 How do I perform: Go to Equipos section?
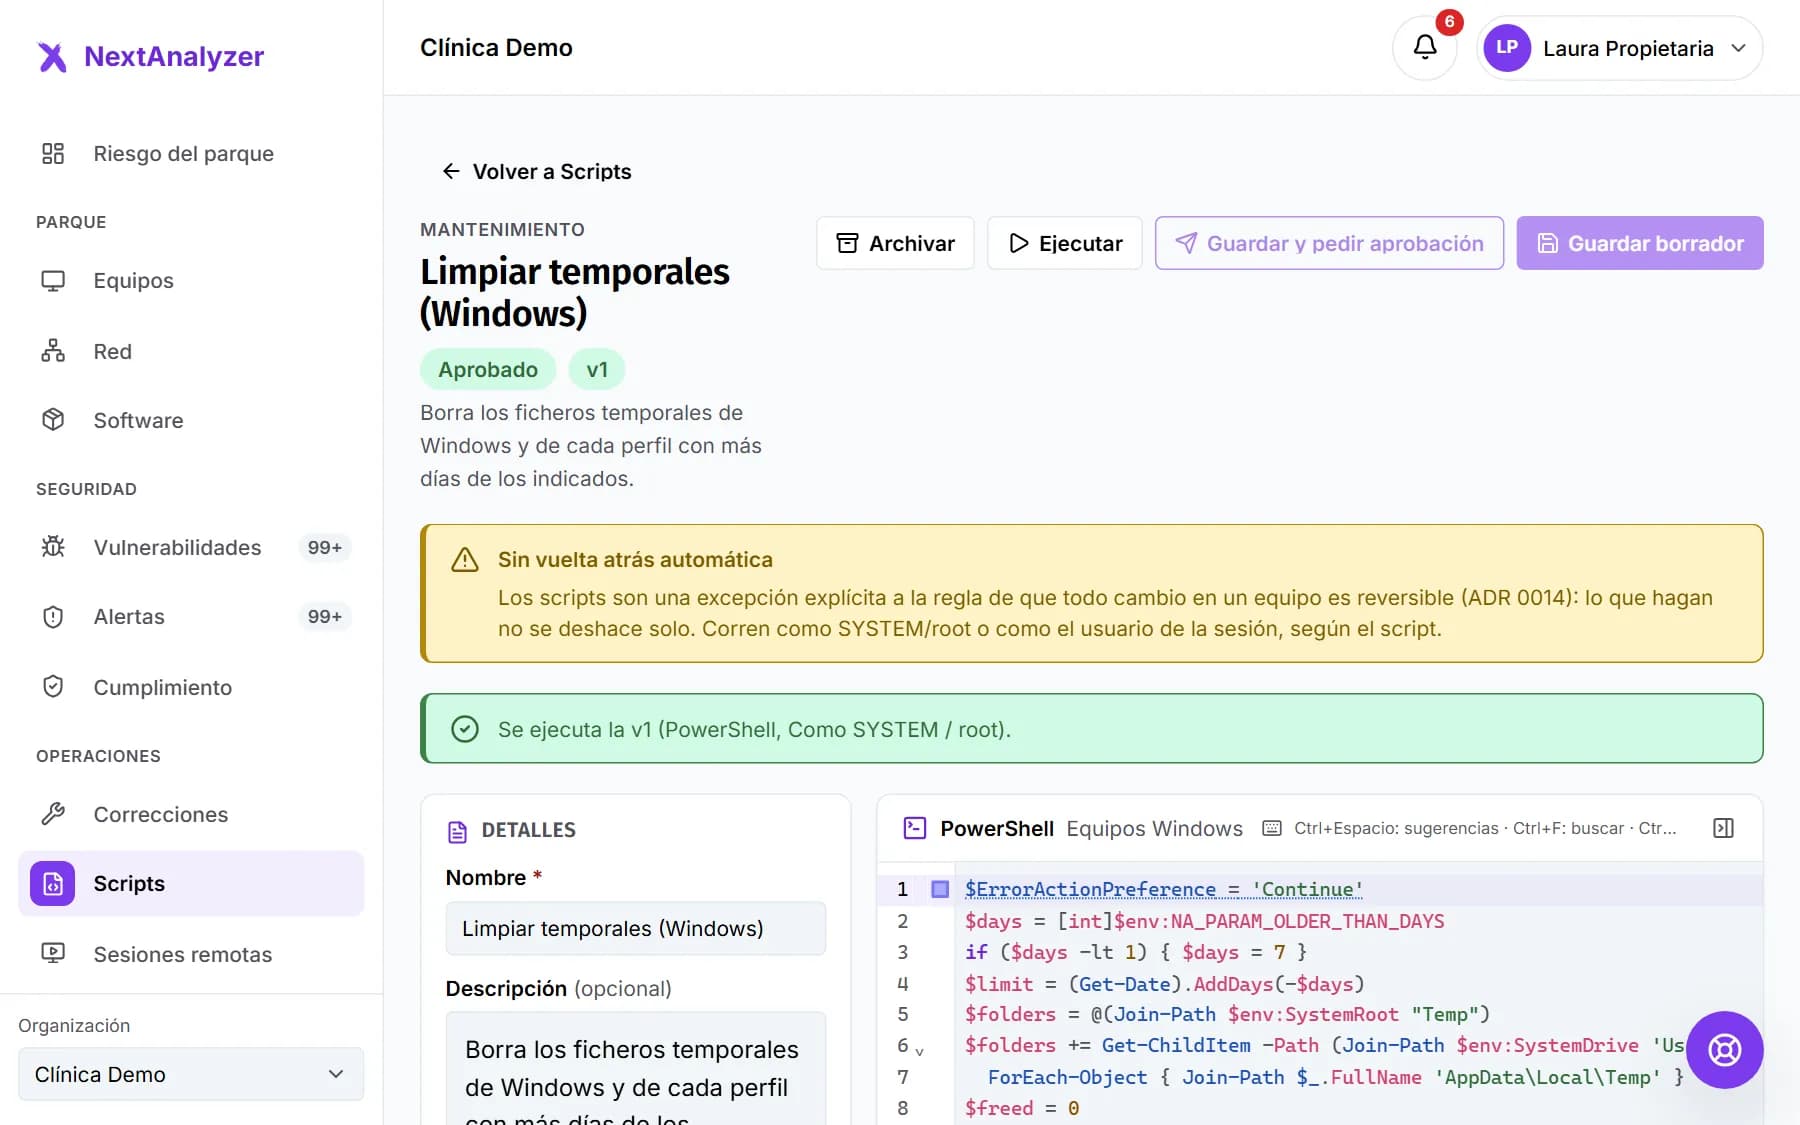tap(191, 280)
